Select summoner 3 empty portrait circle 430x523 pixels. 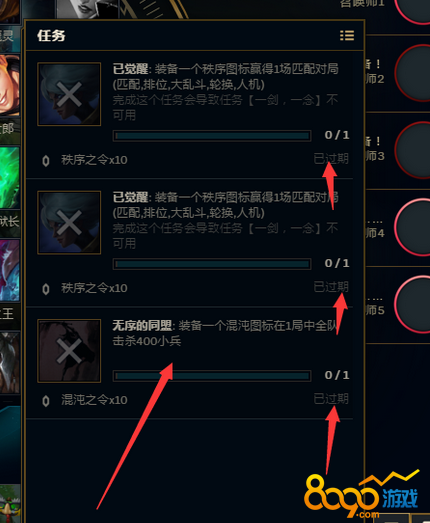(413, 150)
